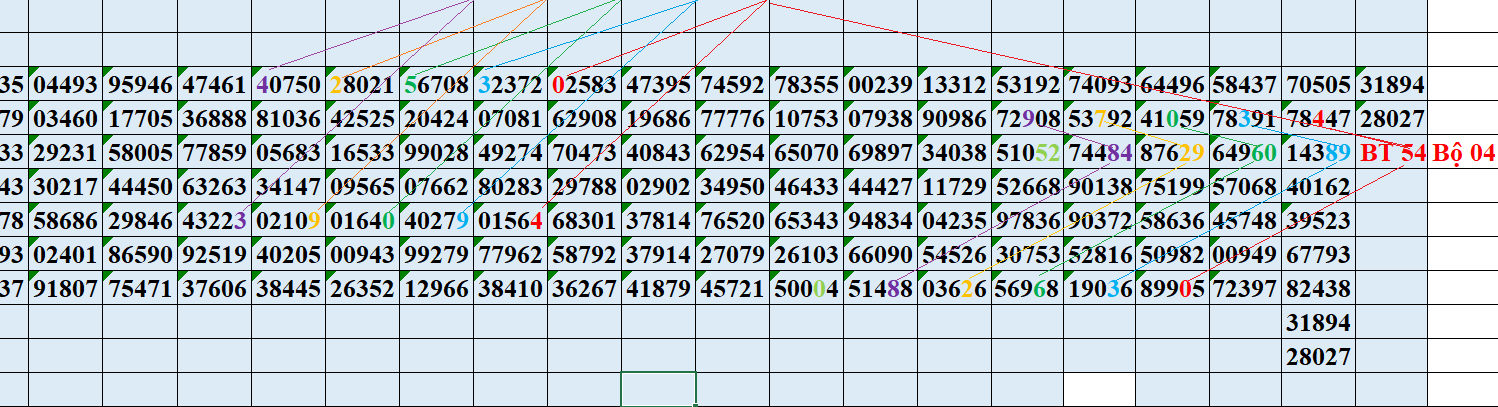Screen dimensions: 1498x407
Task: Click the cell with 50004
Action: coord(806,289)
